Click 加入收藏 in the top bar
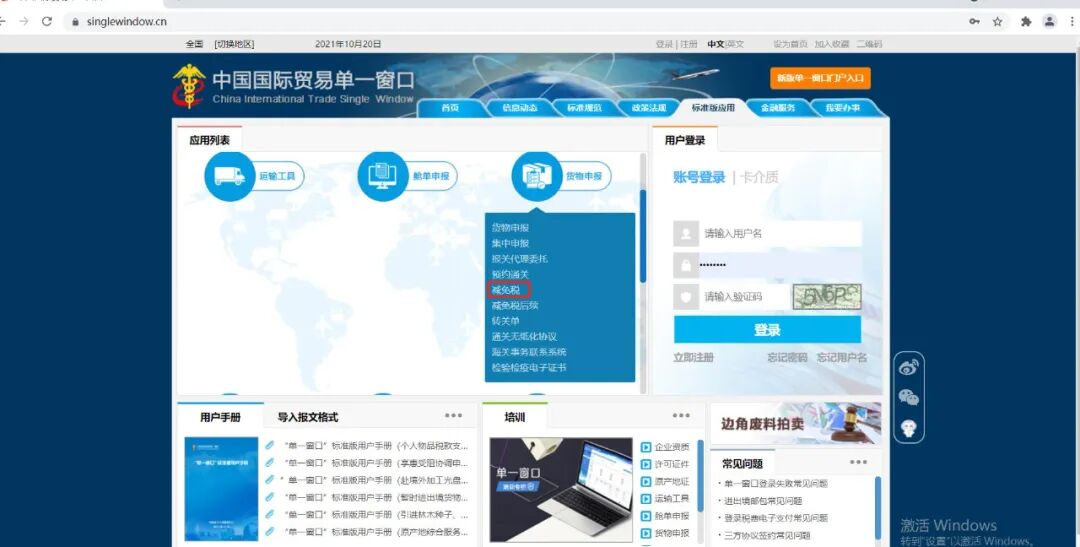Viewport: 1080px width, 547px height. pos(832,44)
